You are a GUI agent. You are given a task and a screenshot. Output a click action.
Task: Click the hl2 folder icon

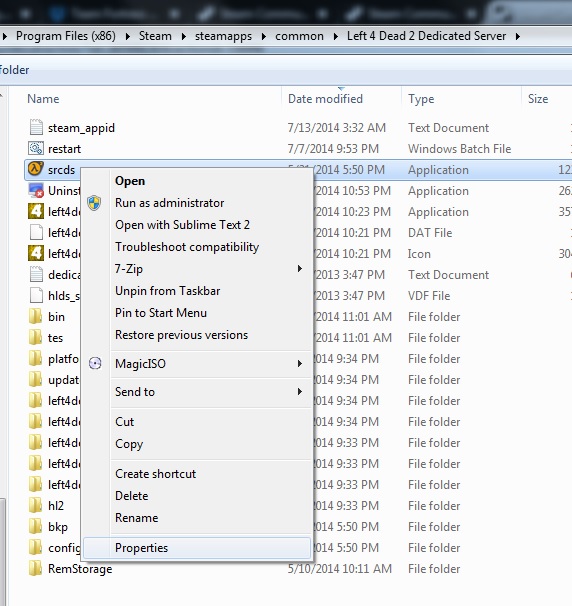[x=35, y=505]
